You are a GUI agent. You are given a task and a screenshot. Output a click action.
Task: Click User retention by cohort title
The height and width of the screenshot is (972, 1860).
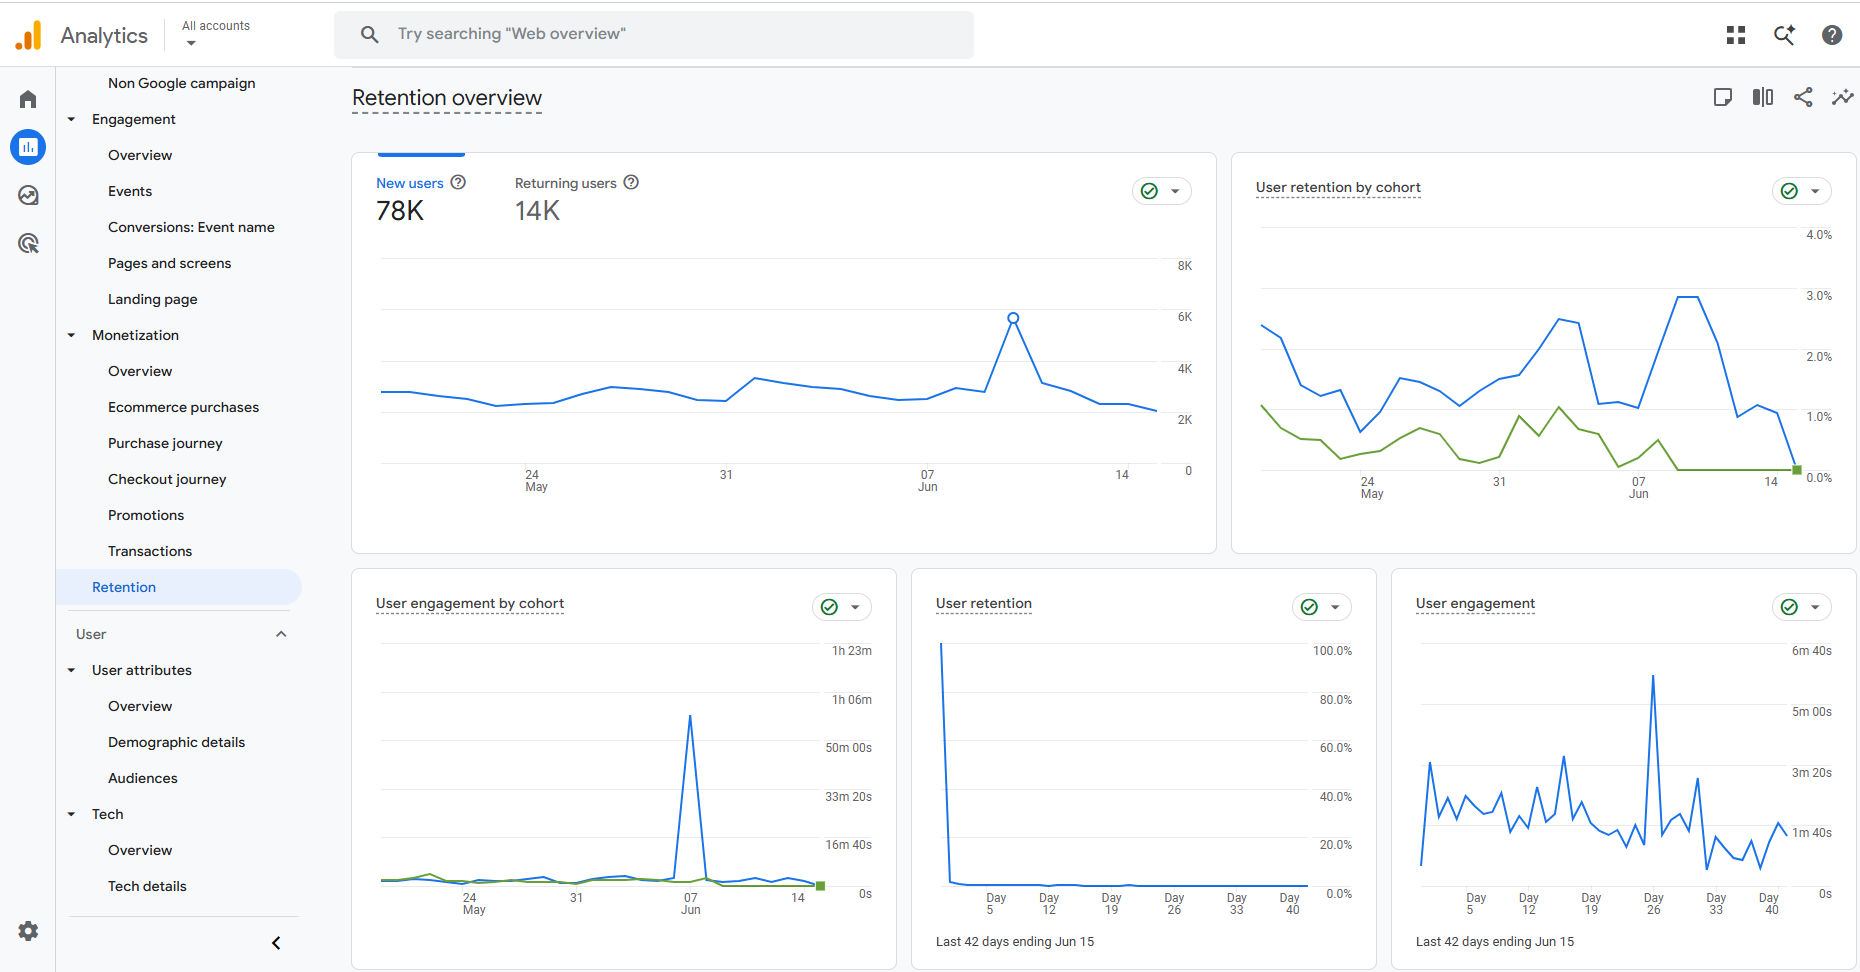click(x=1338, y=187)
